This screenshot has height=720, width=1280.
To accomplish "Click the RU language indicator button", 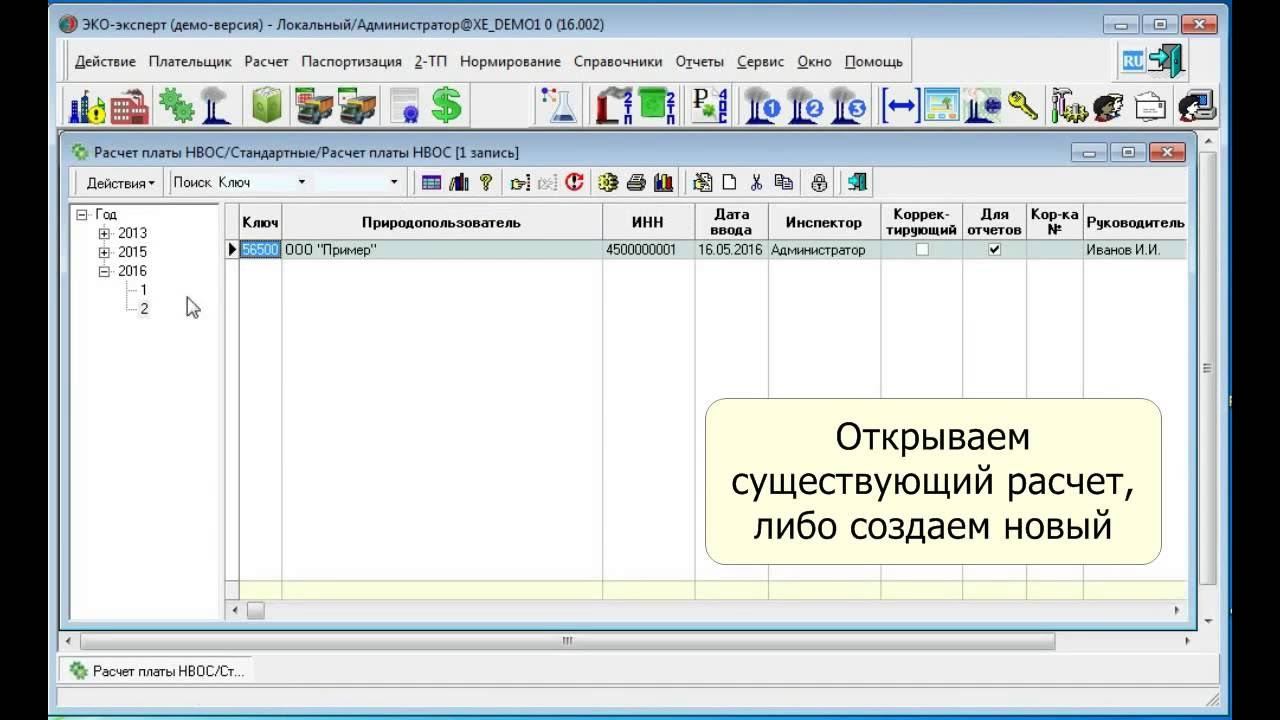I will click(x=1133, y=61).
